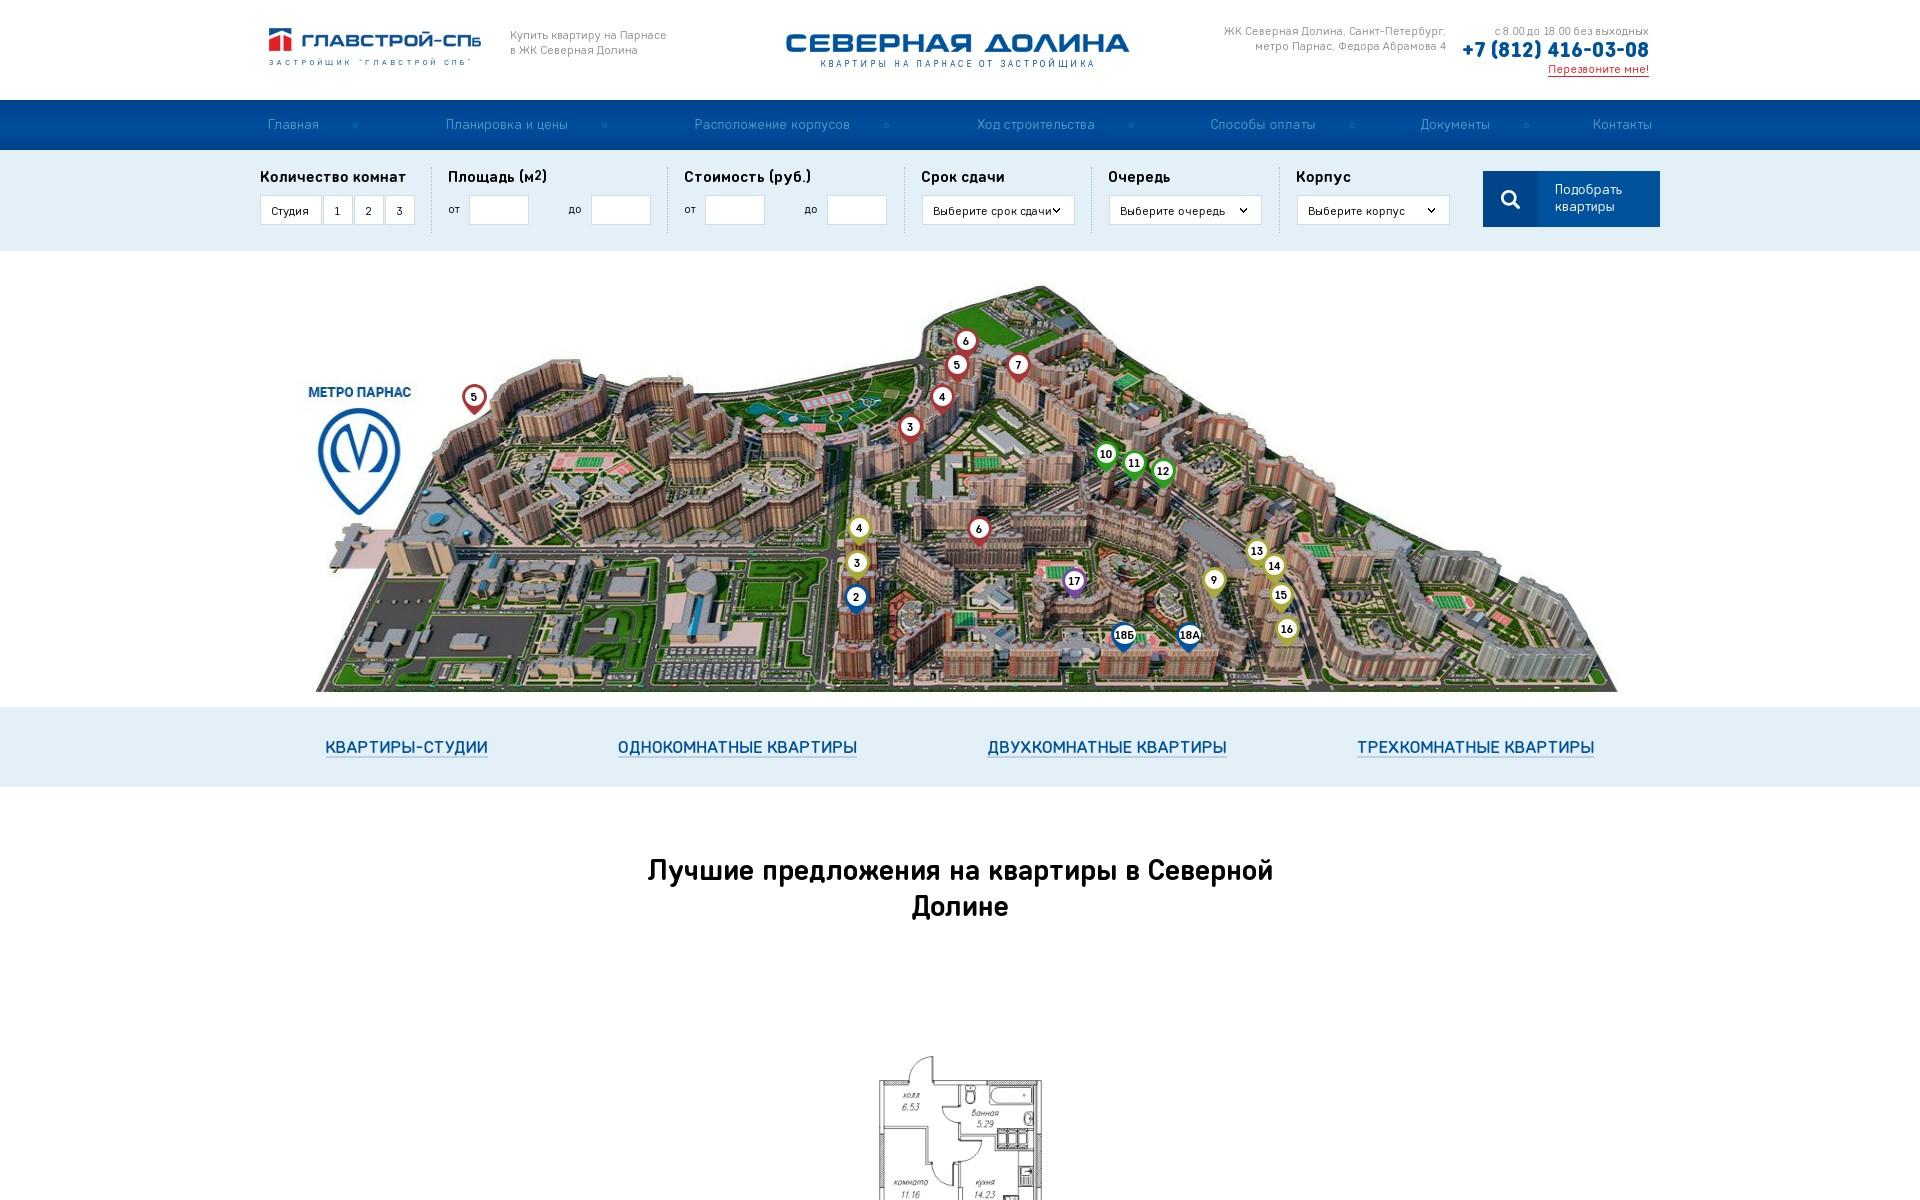
Task: Open the Трехкомнатные квартиры link
Action: (1475, 747)
